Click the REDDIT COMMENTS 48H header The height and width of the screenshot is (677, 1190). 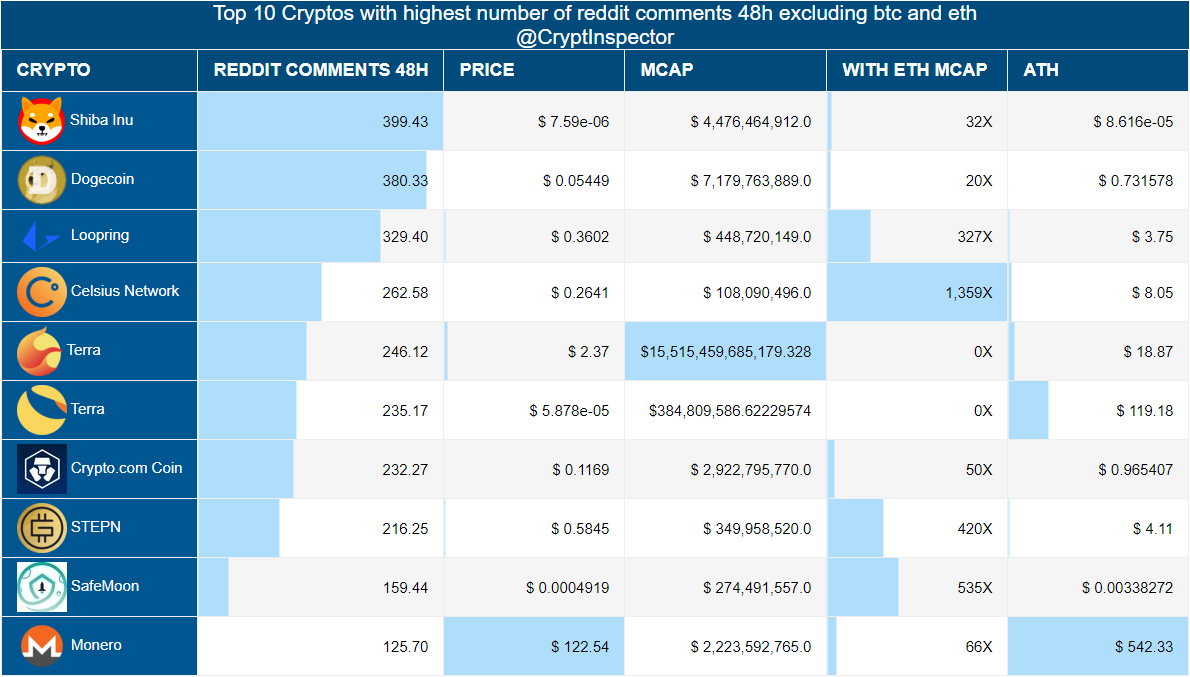pyautogui.click(x=321, y=70)
